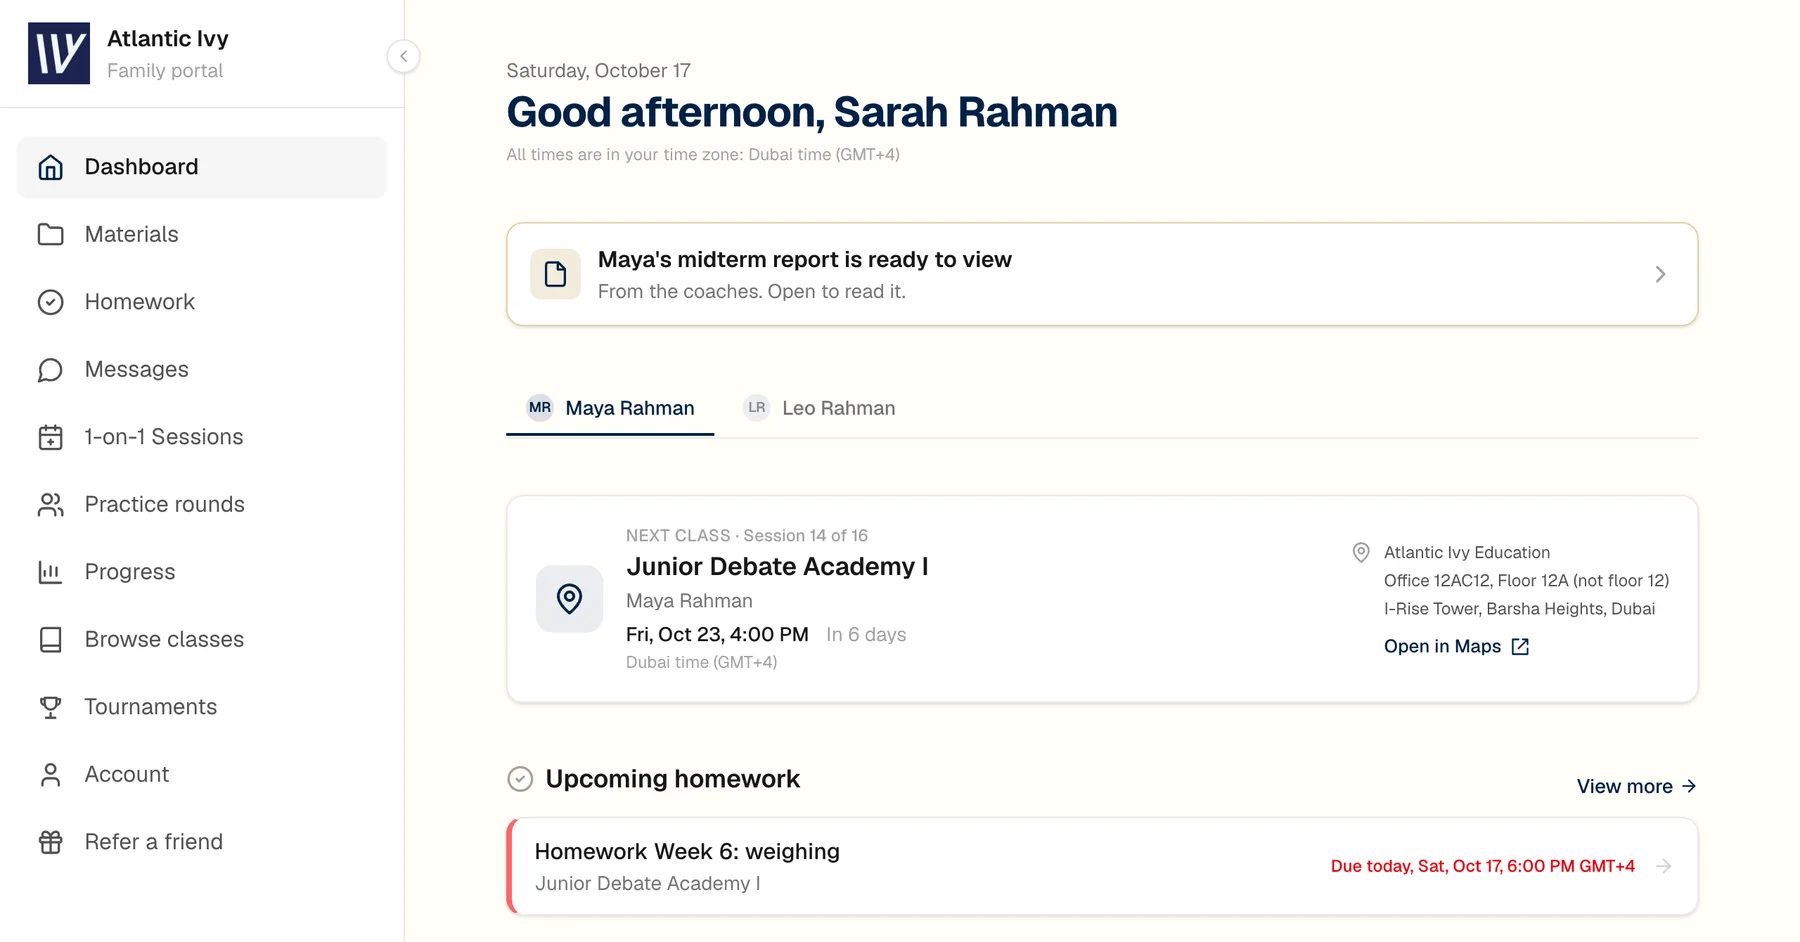Image resolution: width=1800 pixels, height=942 pixels.
Task: Click the Atlantic Ivy logo
Action: pyautogui.click(x=59, y=53)
